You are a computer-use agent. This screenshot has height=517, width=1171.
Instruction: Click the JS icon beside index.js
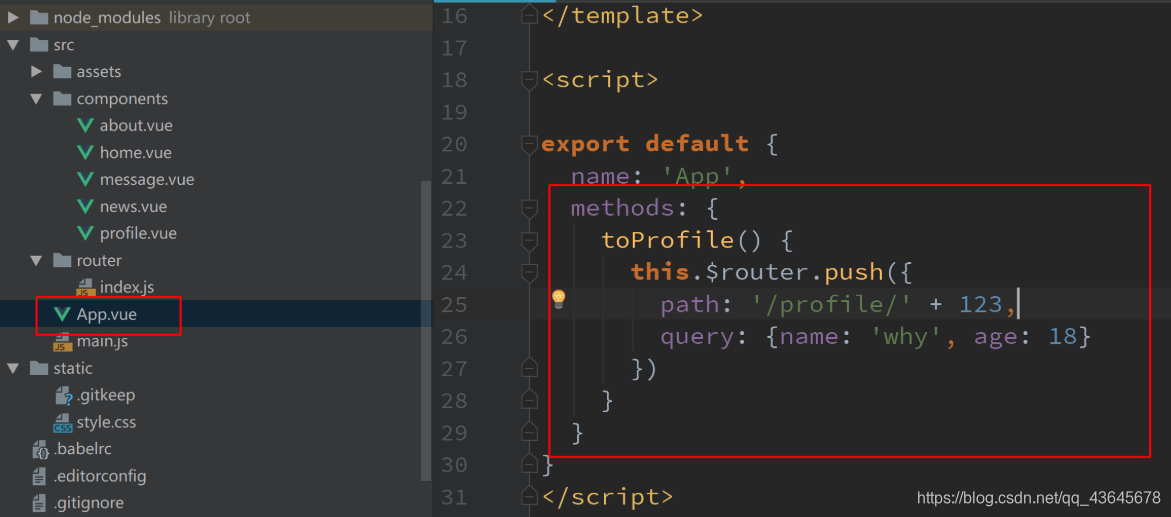coord(86,288)
